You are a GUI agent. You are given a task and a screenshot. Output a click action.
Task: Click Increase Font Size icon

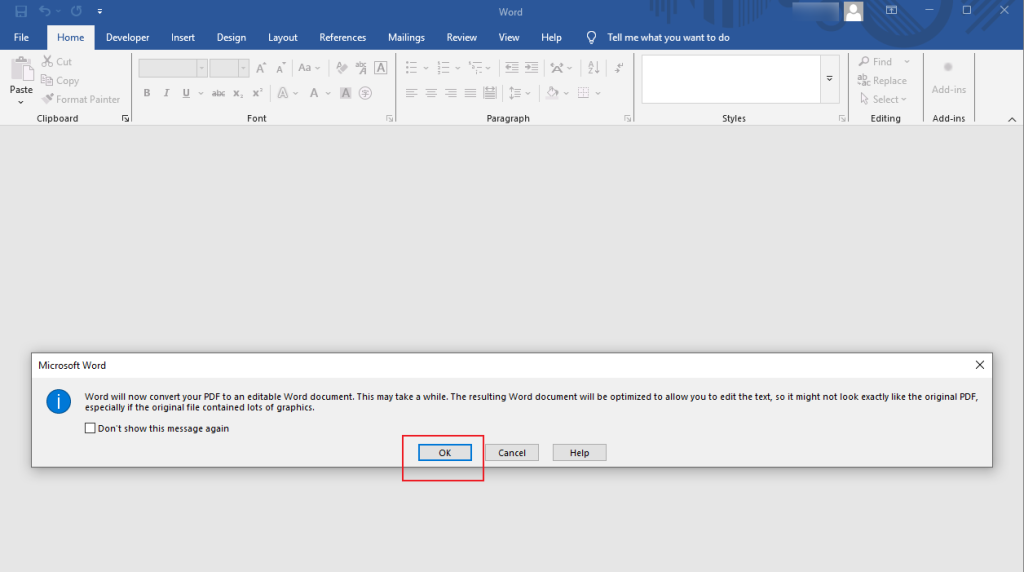click(x=261, y=68)
